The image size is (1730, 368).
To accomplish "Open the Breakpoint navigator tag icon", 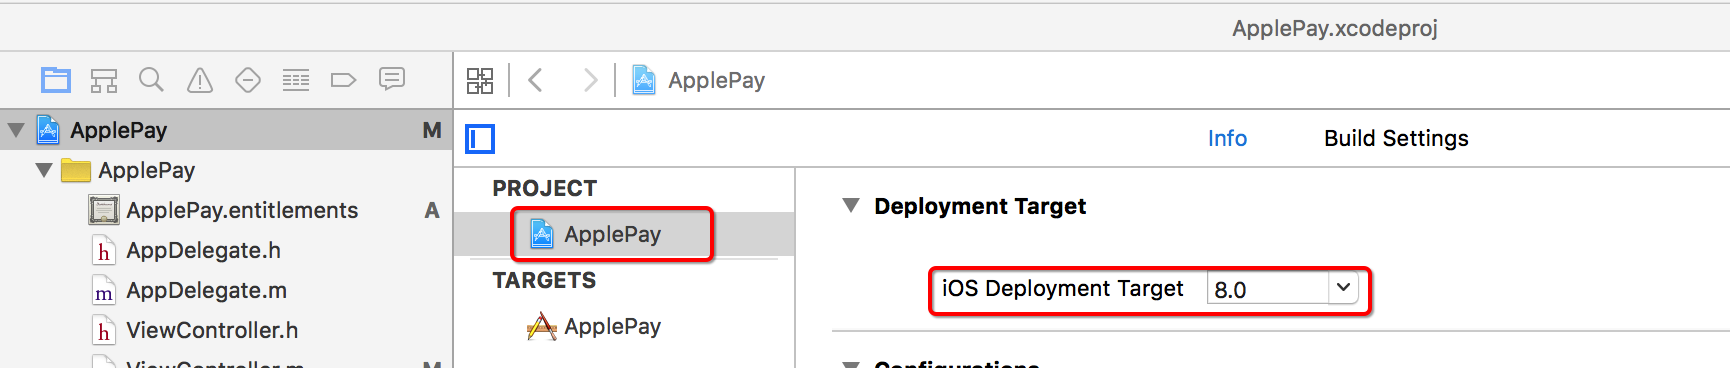I will tap(343, 80).
